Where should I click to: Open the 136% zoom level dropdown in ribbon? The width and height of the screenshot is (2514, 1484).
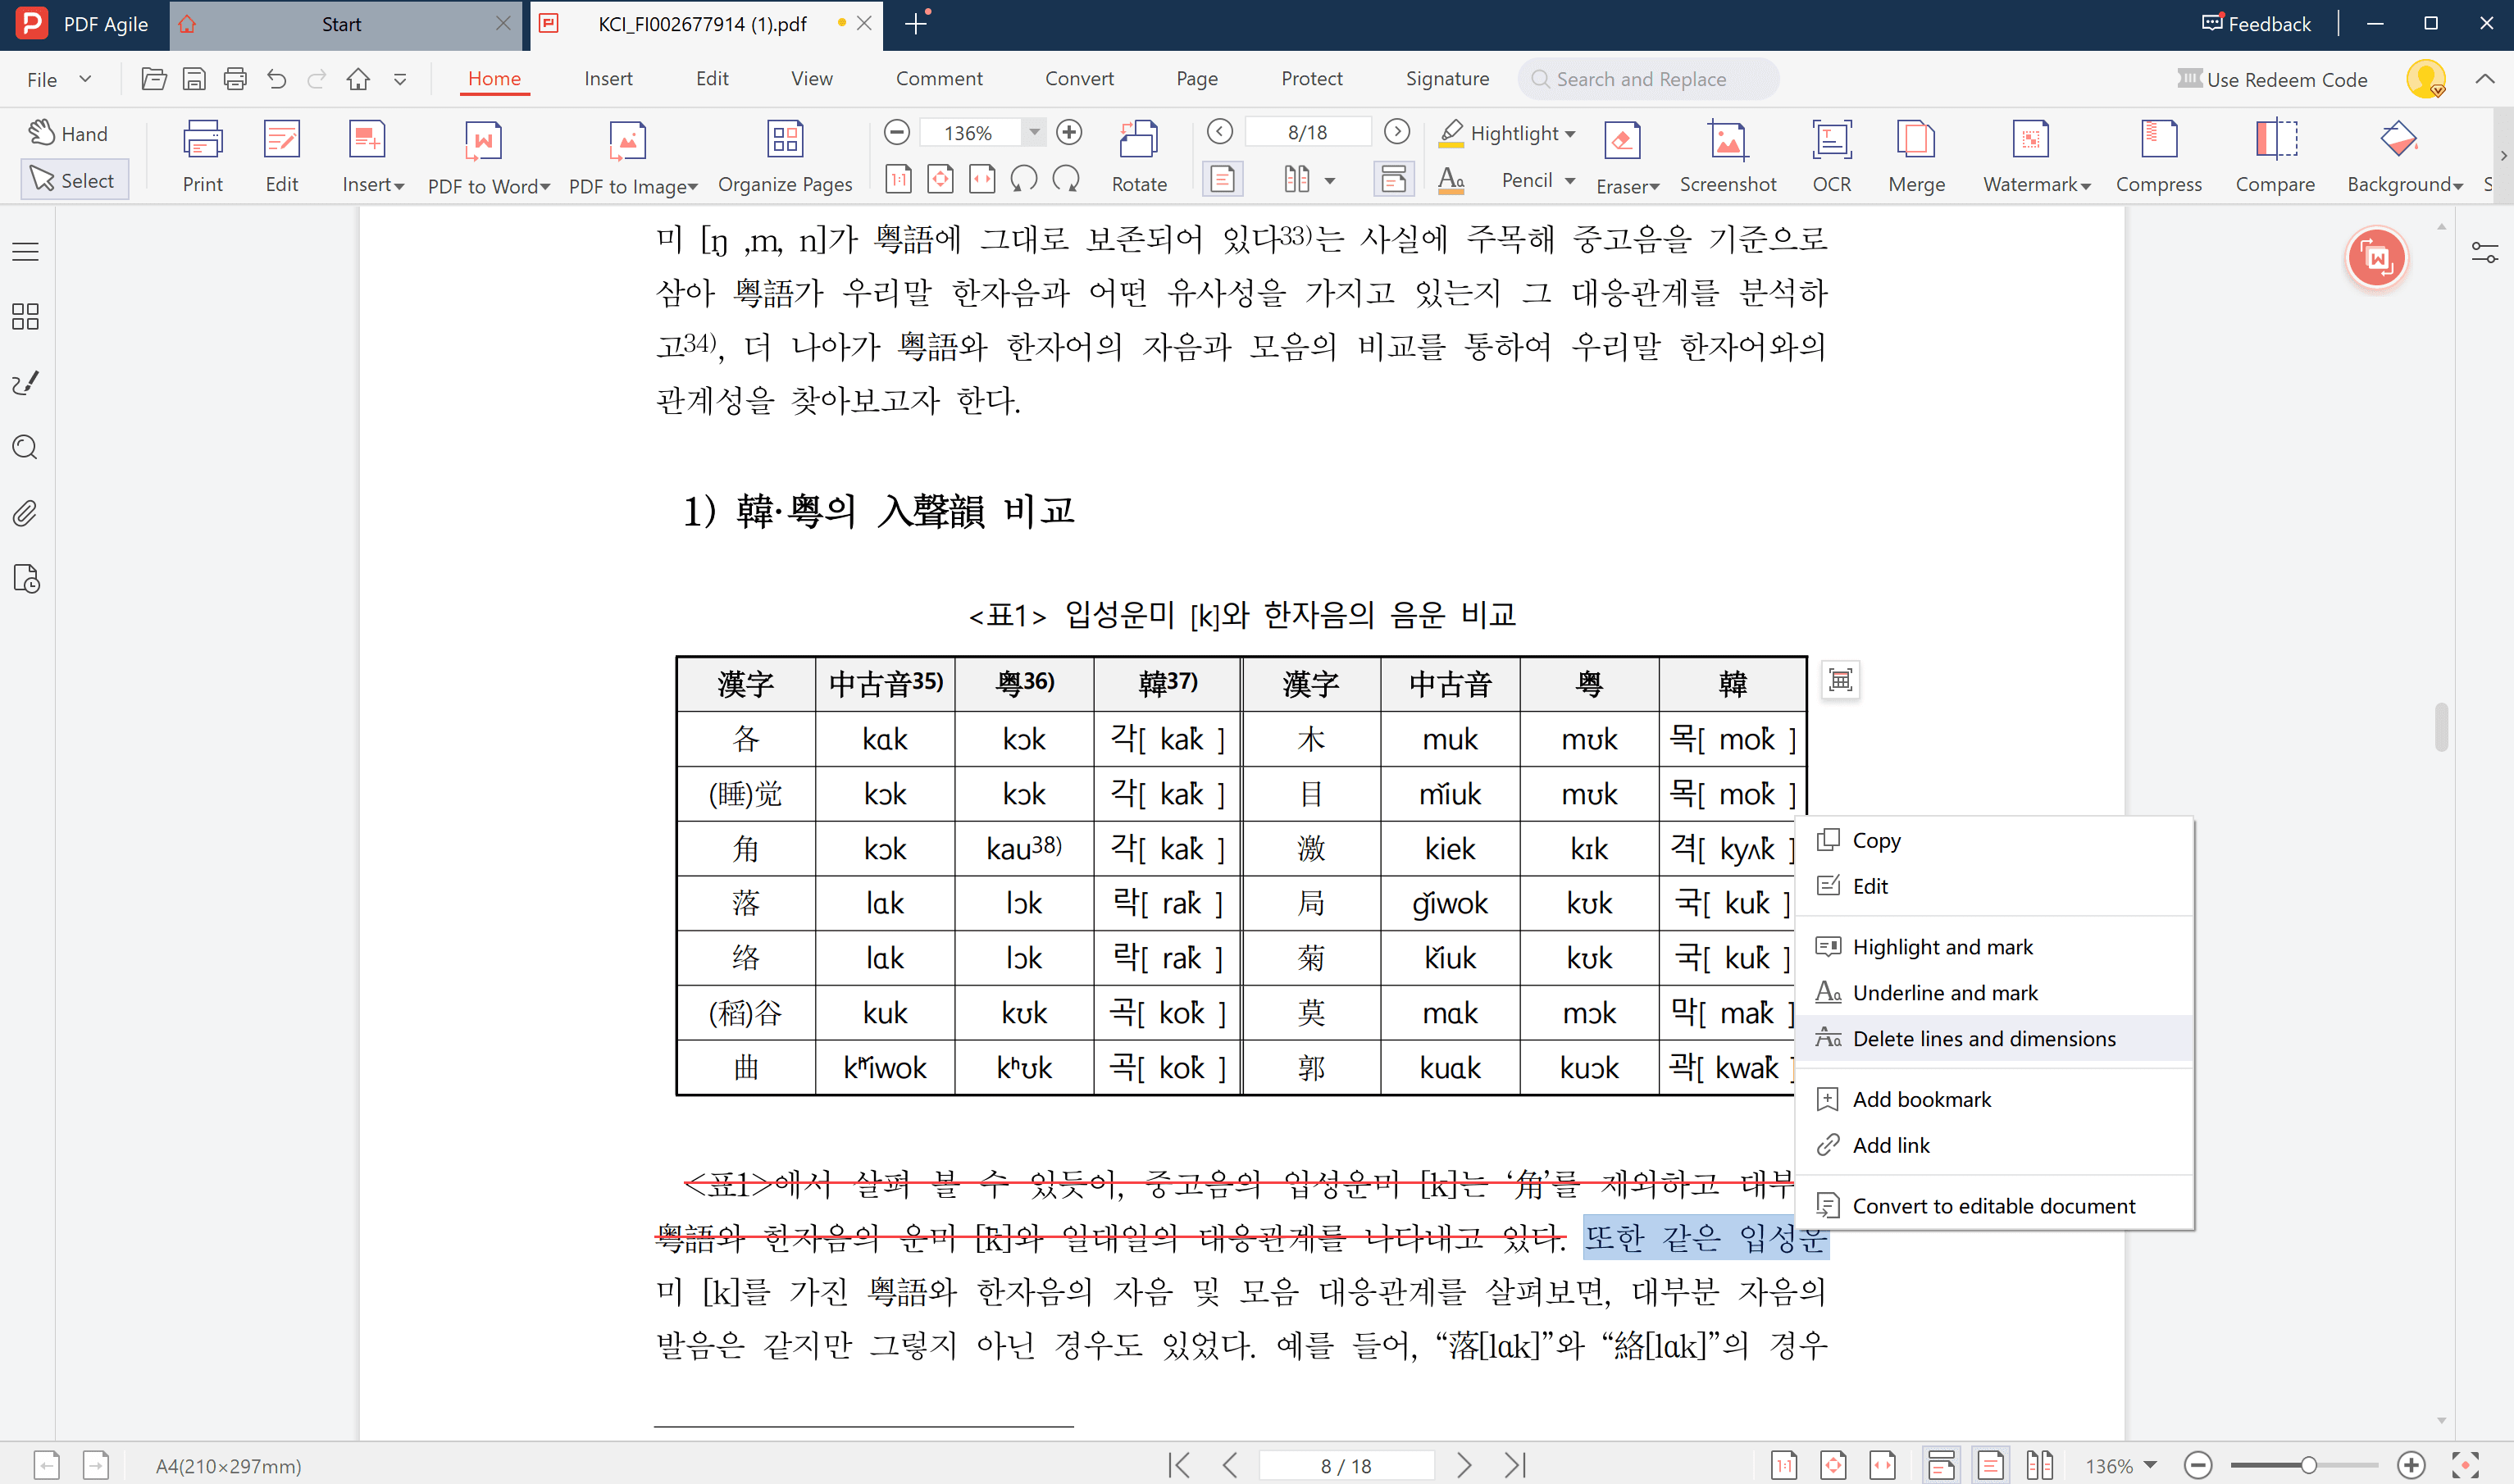click(1034, 132)
